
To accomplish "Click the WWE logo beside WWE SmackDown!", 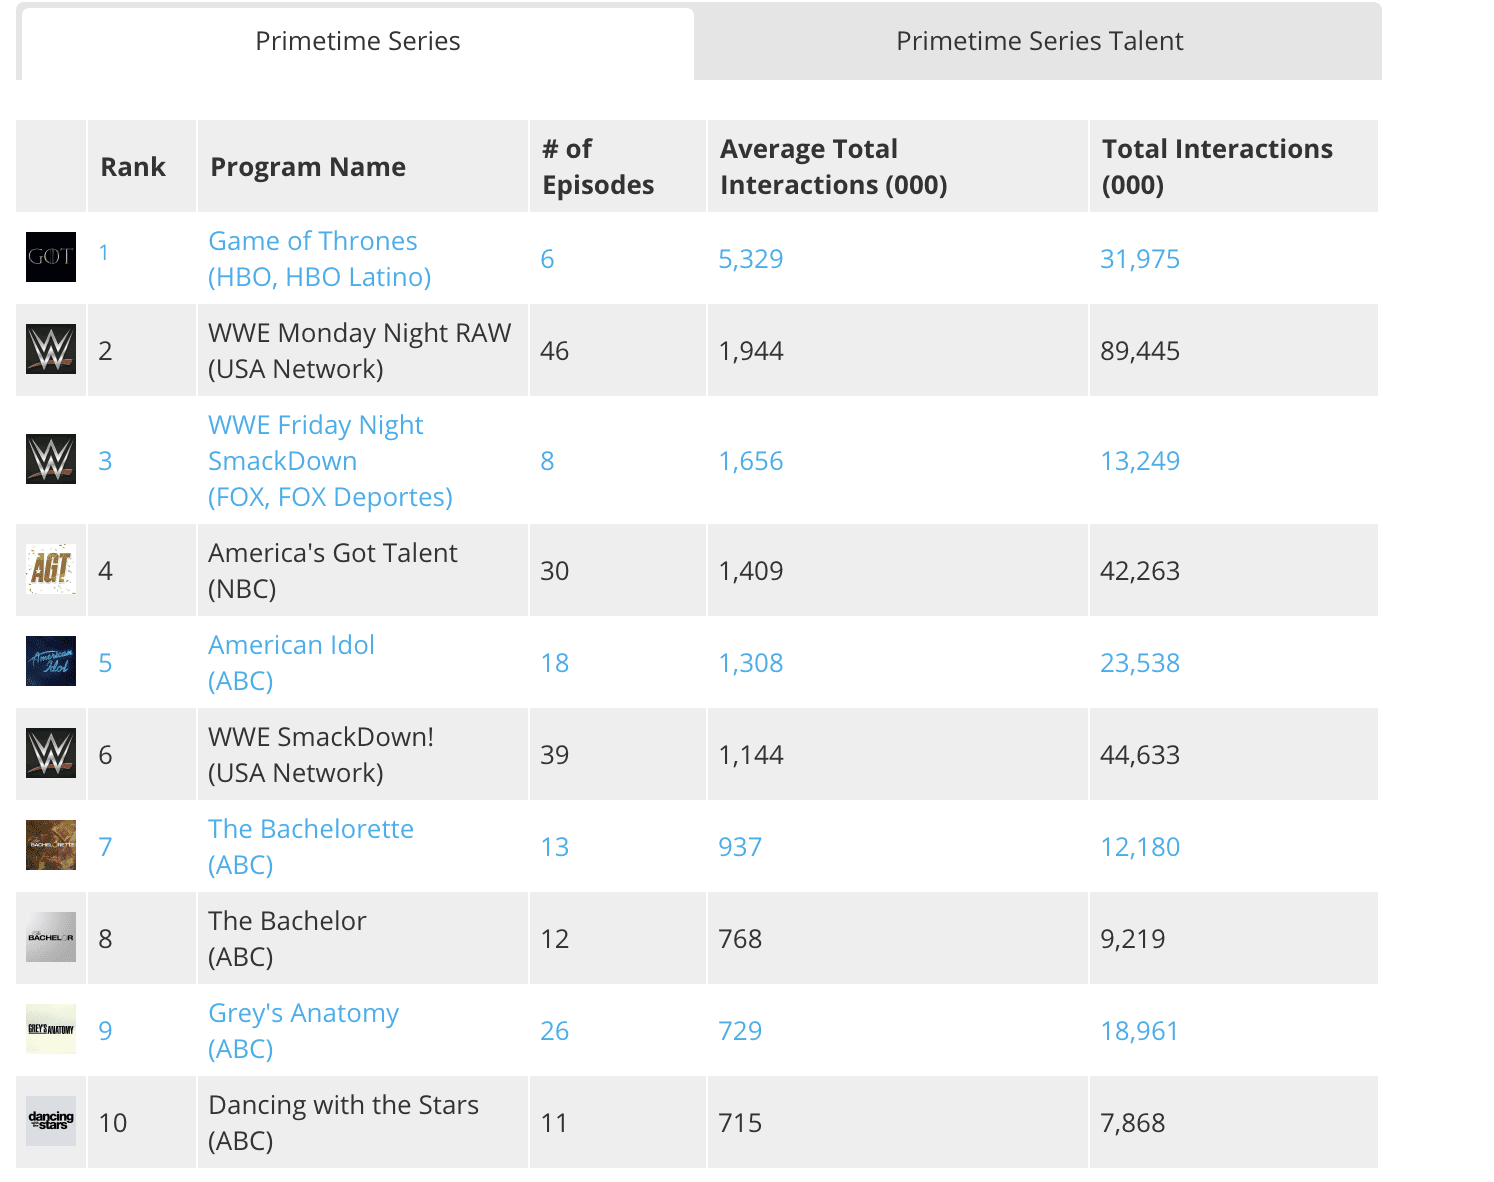I will [x=51, y=753].
